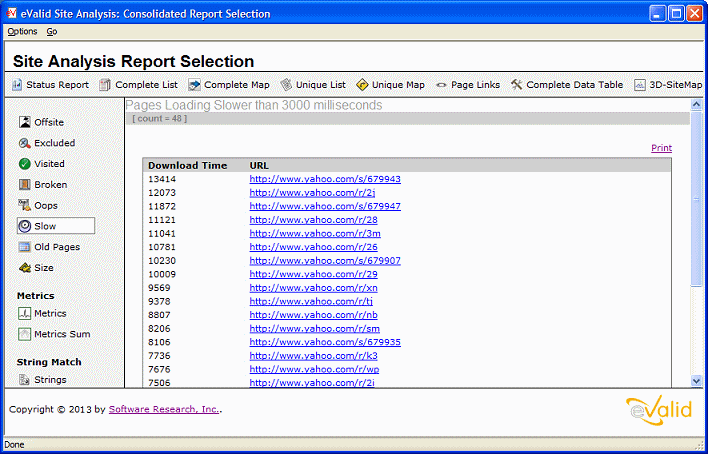Select download time value 12073
The image size is (708, 454).
coord(162,193)
